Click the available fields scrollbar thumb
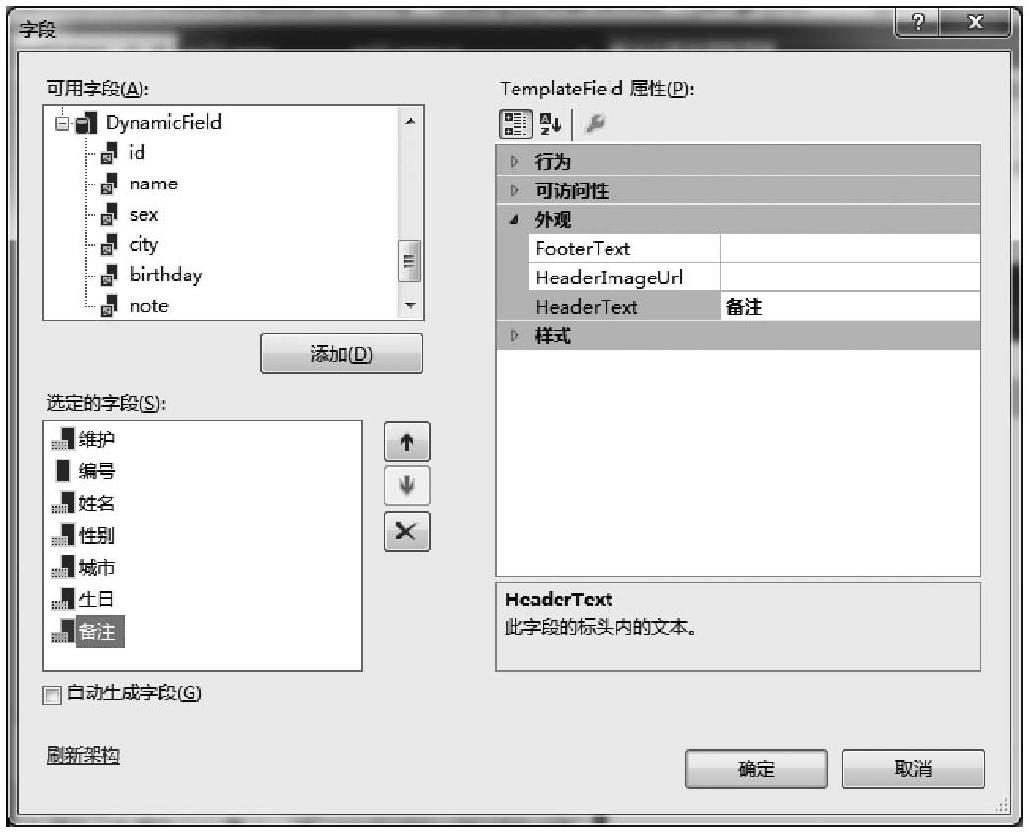The image size is (1030, 832). pos(411,261)
